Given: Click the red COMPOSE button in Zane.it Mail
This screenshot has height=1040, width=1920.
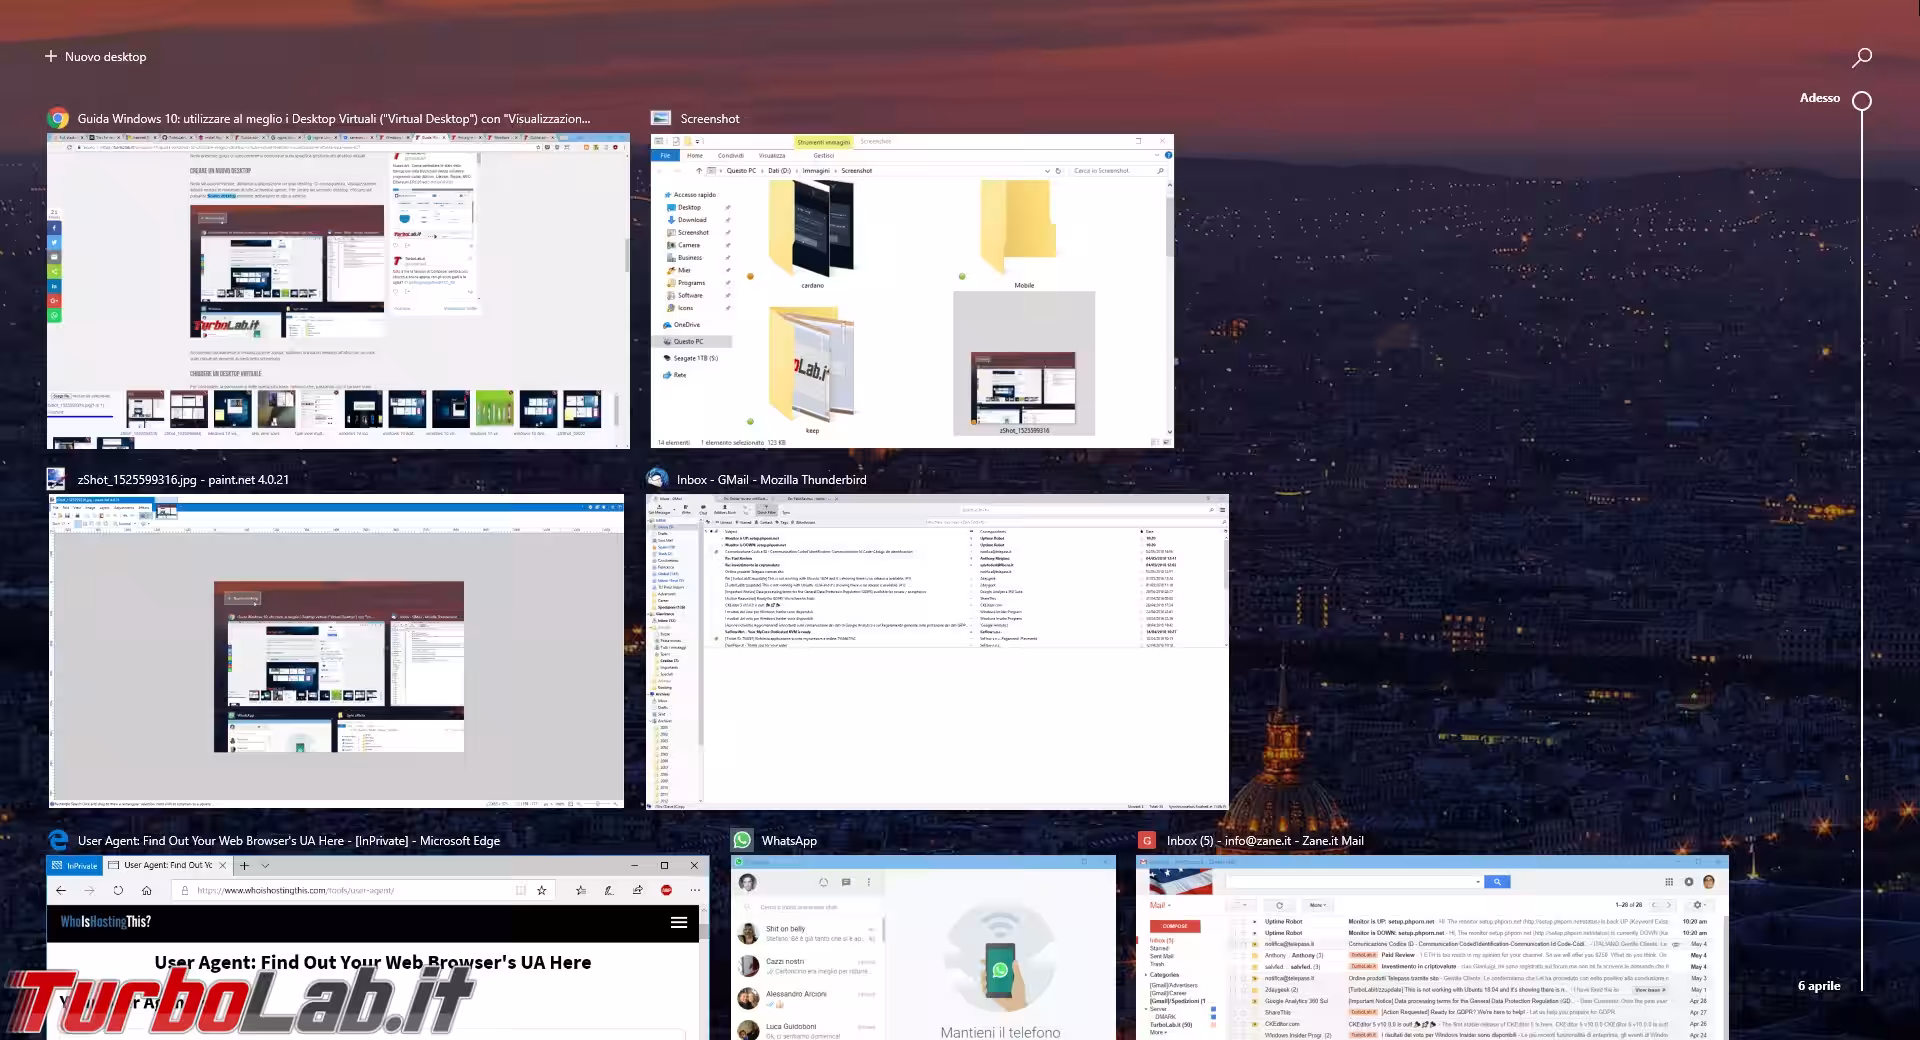Looking at the screenshot, I should tap(1175, 926).
